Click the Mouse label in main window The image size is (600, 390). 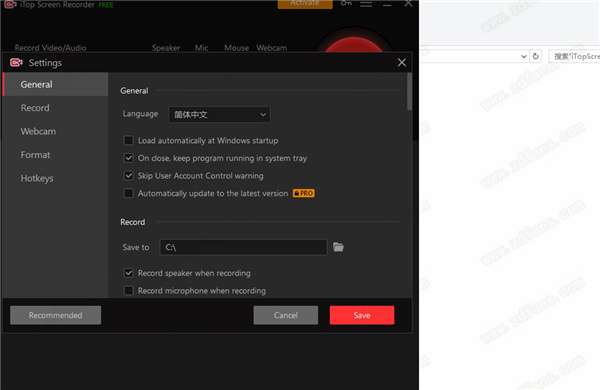click(x=236, y=48)
